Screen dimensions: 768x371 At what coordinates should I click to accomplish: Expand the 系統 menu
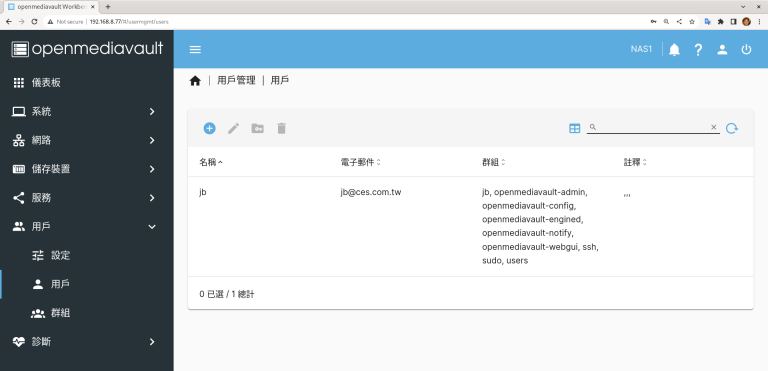87,112
